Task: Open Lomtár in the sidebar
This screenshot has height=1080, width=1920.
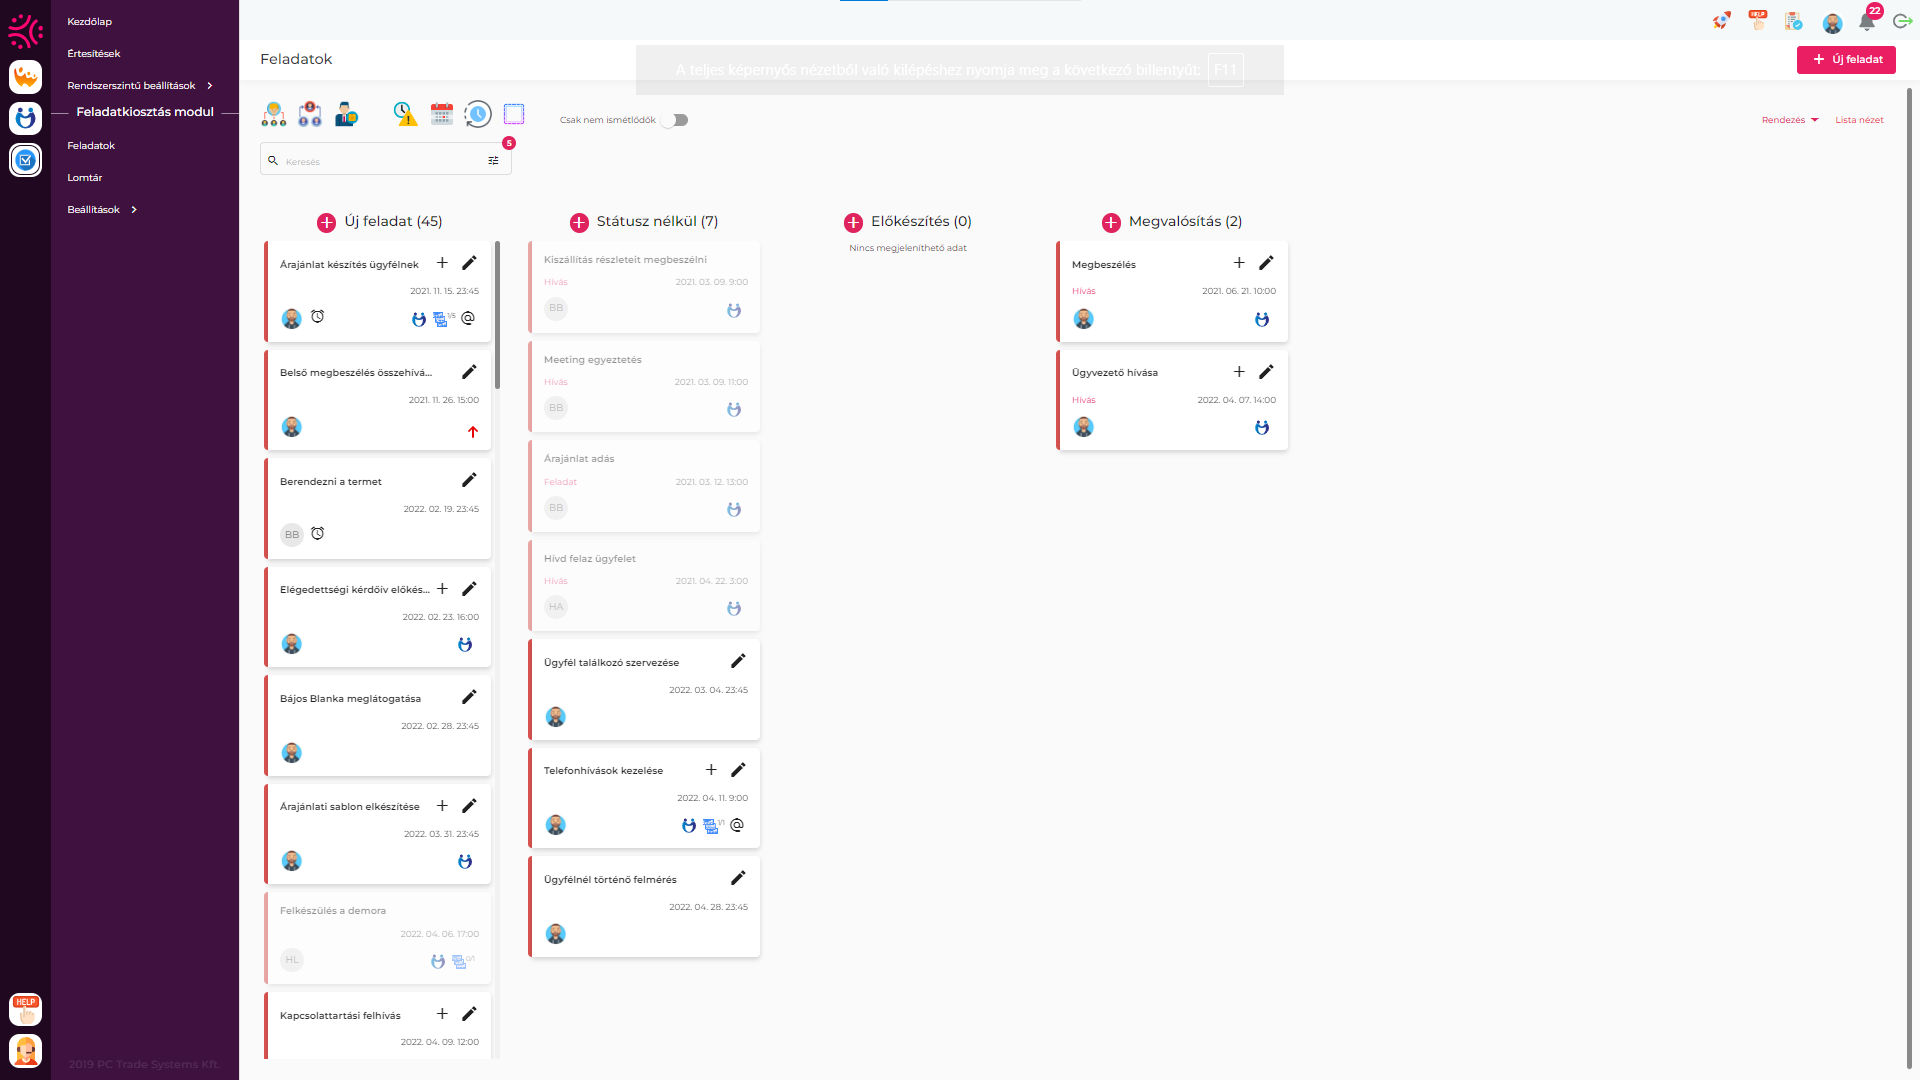Action: tap(85, 178)
